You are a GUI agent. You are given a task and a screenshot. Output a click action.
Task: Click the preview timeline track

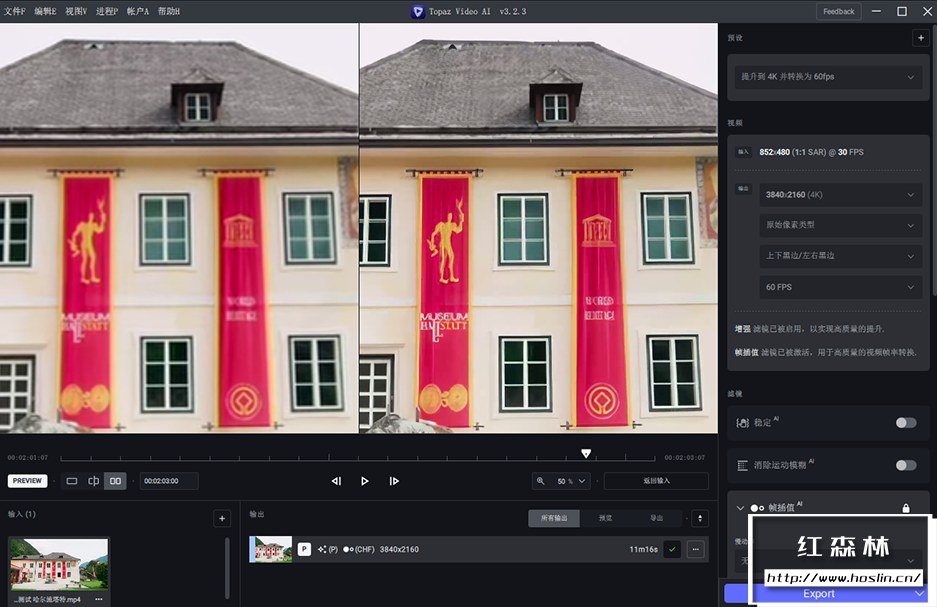(x=357, y=459)
